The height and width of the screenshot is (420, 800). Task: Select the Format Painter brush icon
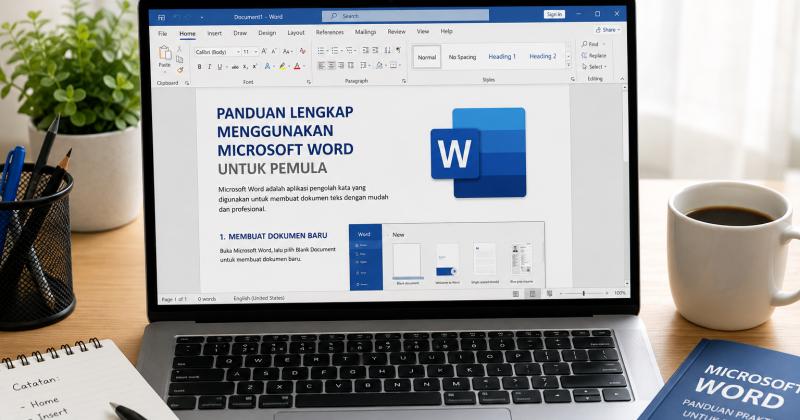180,70
